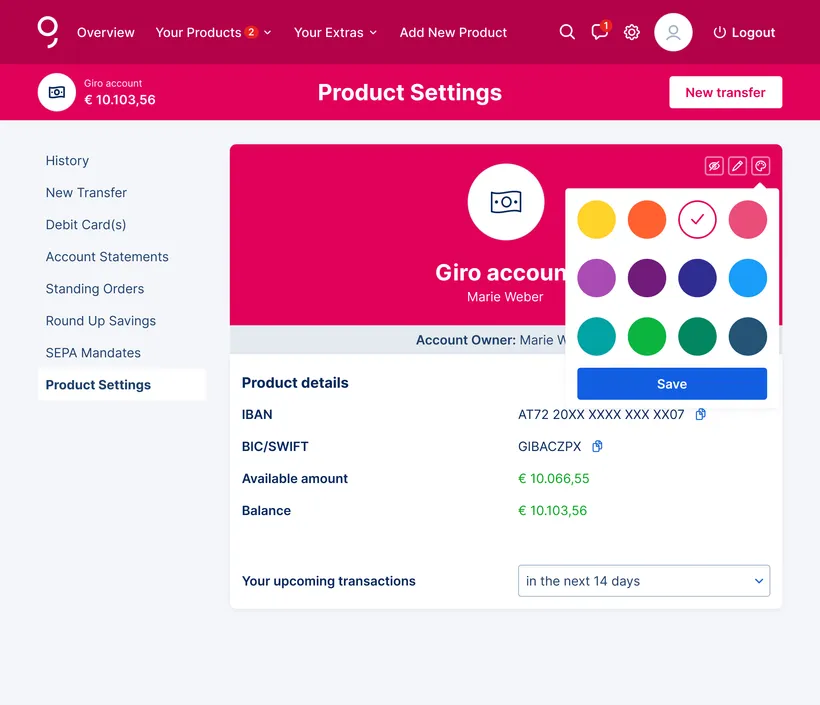Expand the Your Extras menu
The width and height of the screenshot is (820, 705).
tap(335, 32)
